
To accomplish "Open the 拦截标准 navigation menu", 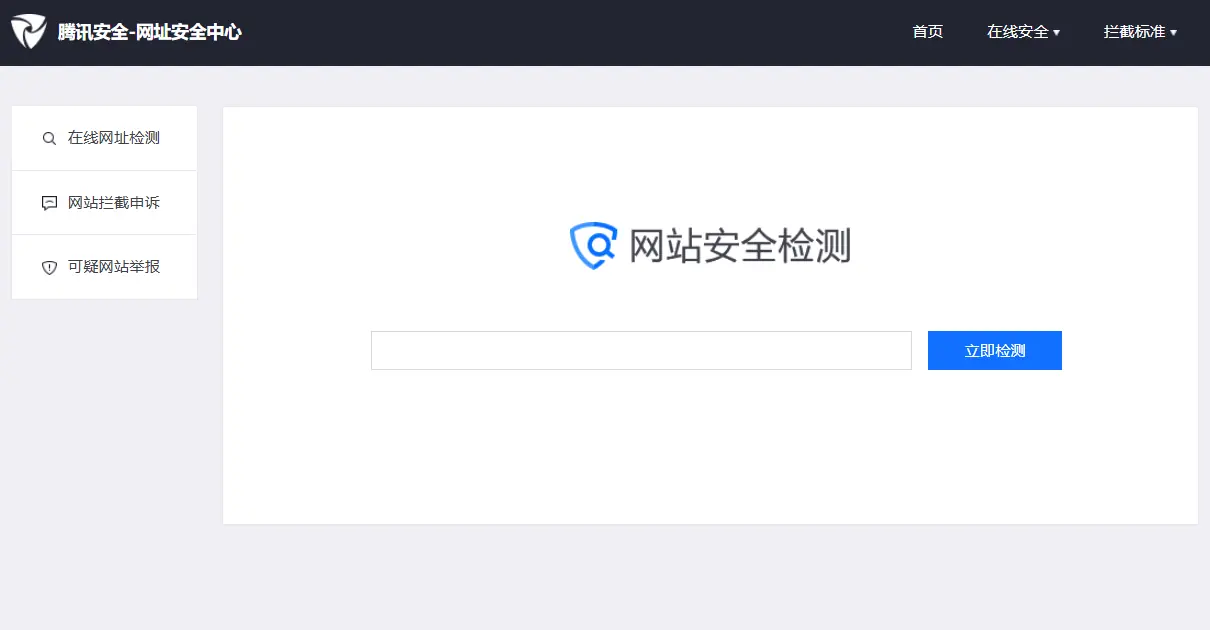I will coord(1140,32).
